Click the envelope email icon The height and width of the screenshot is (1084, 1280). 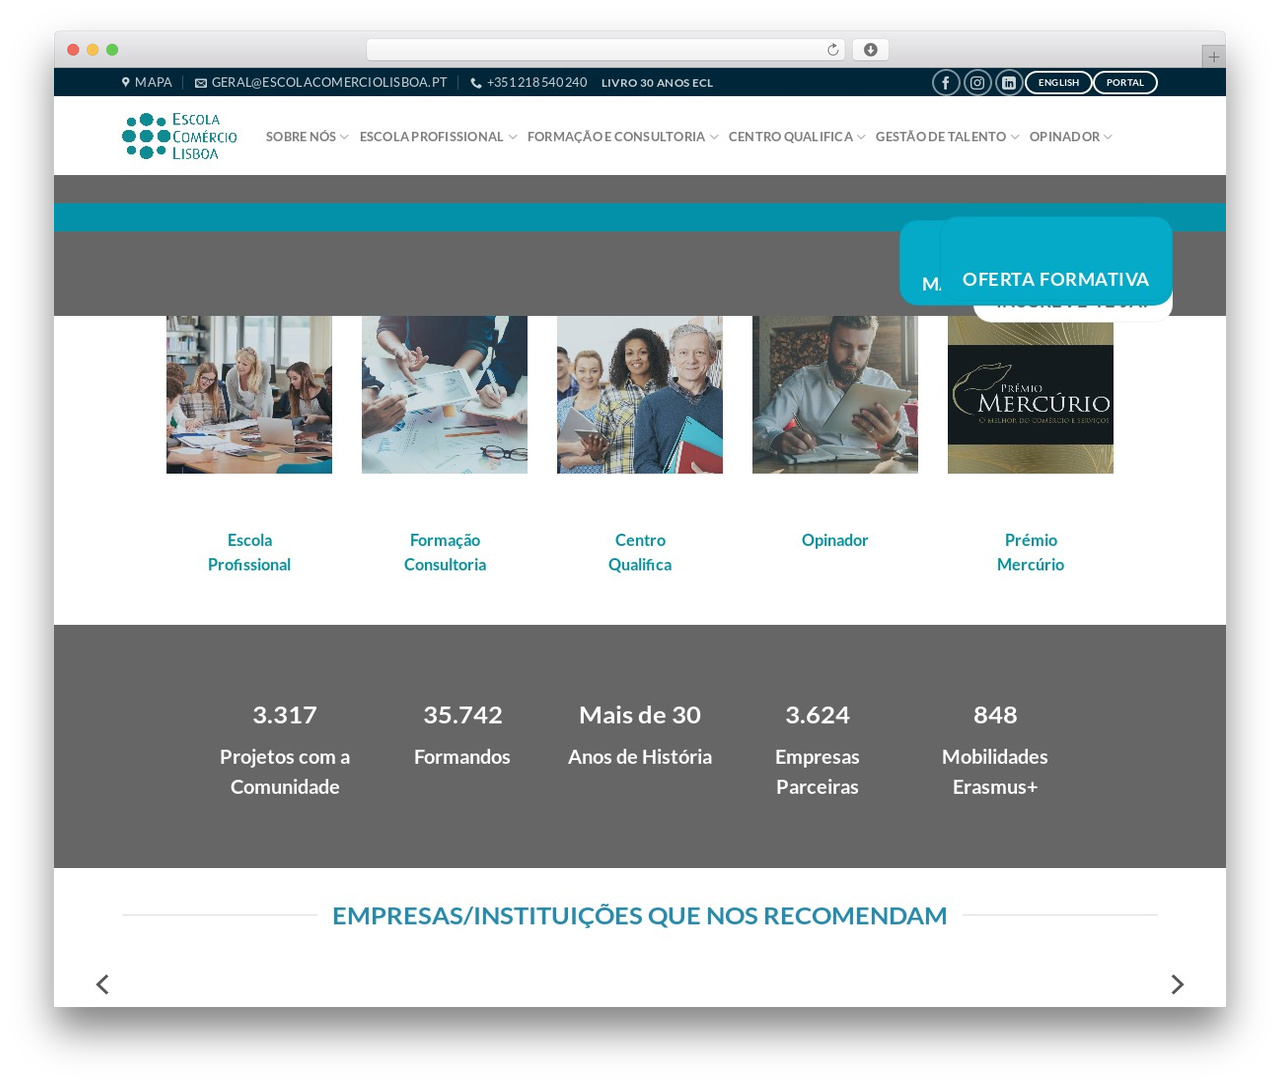[201, 83]
